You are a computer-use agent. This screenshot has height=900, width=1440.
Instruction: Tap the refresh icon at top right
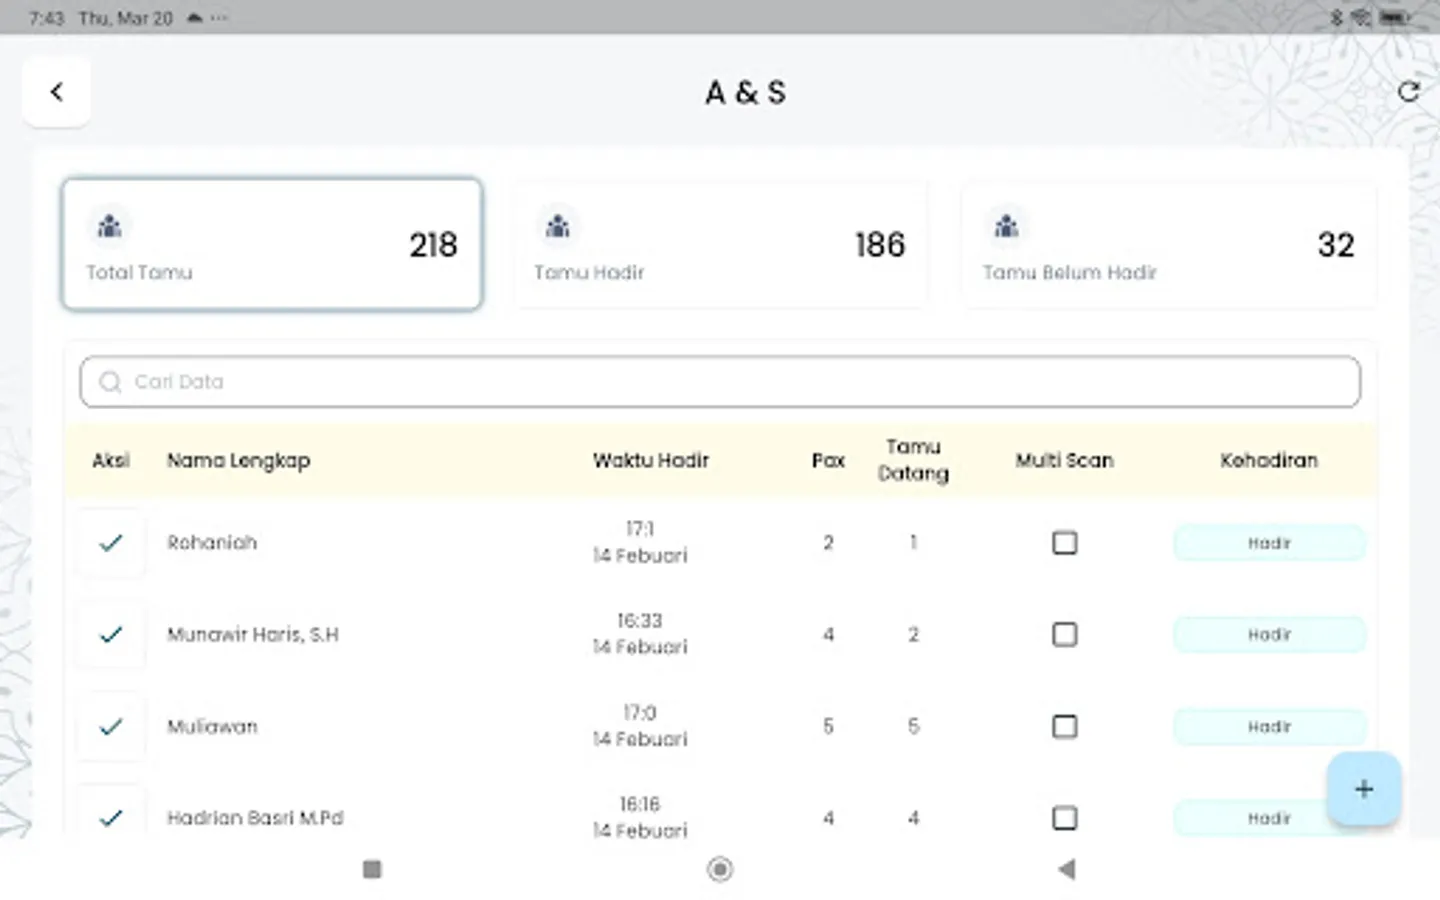click(x=1408, y=92)
